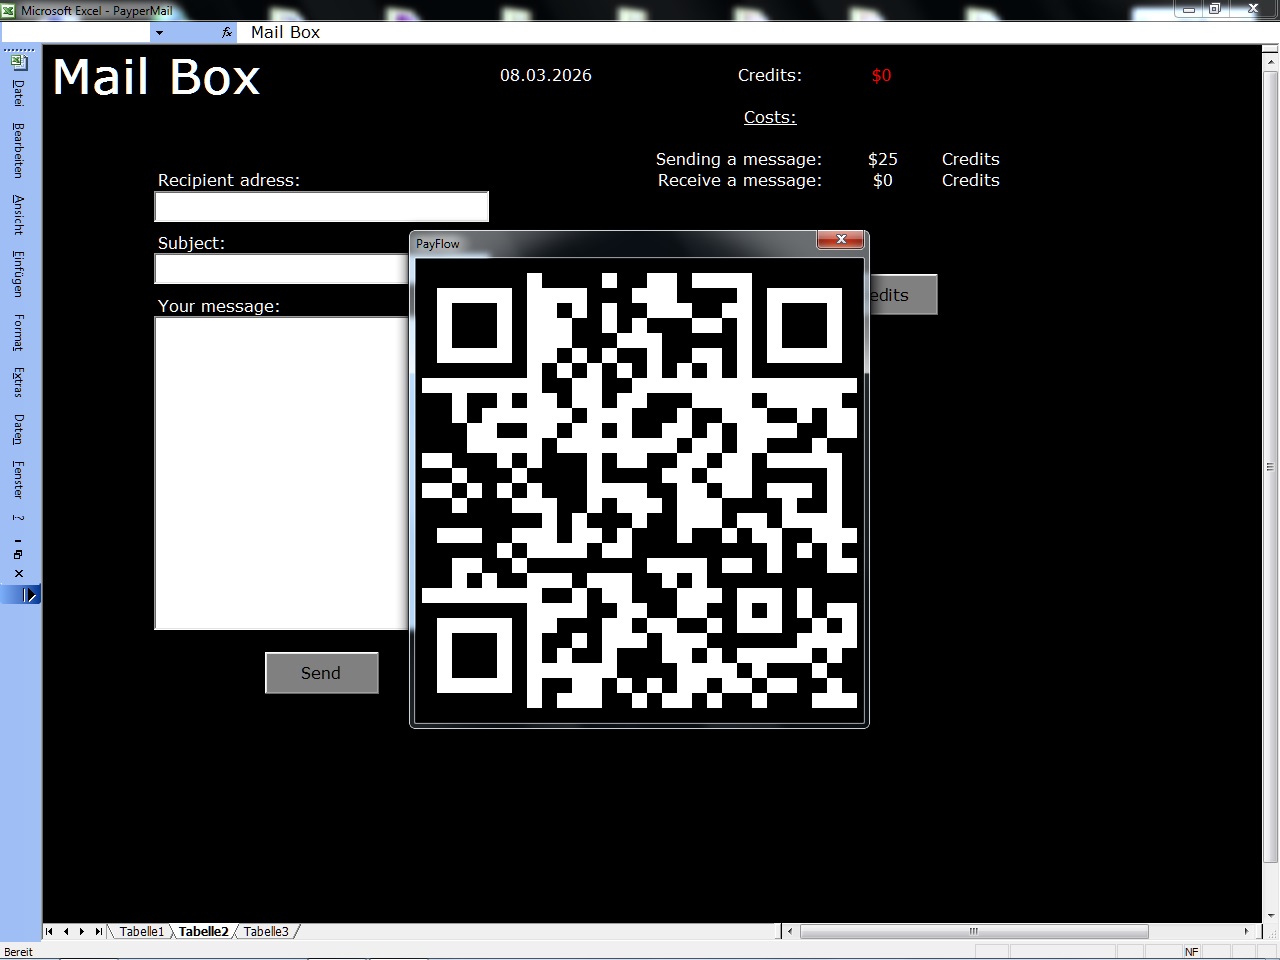The width and height of the screenshot is (1280, 960).
Task: Minimize the workbook window from the sidebar
Action: click(x=18, y=541)
